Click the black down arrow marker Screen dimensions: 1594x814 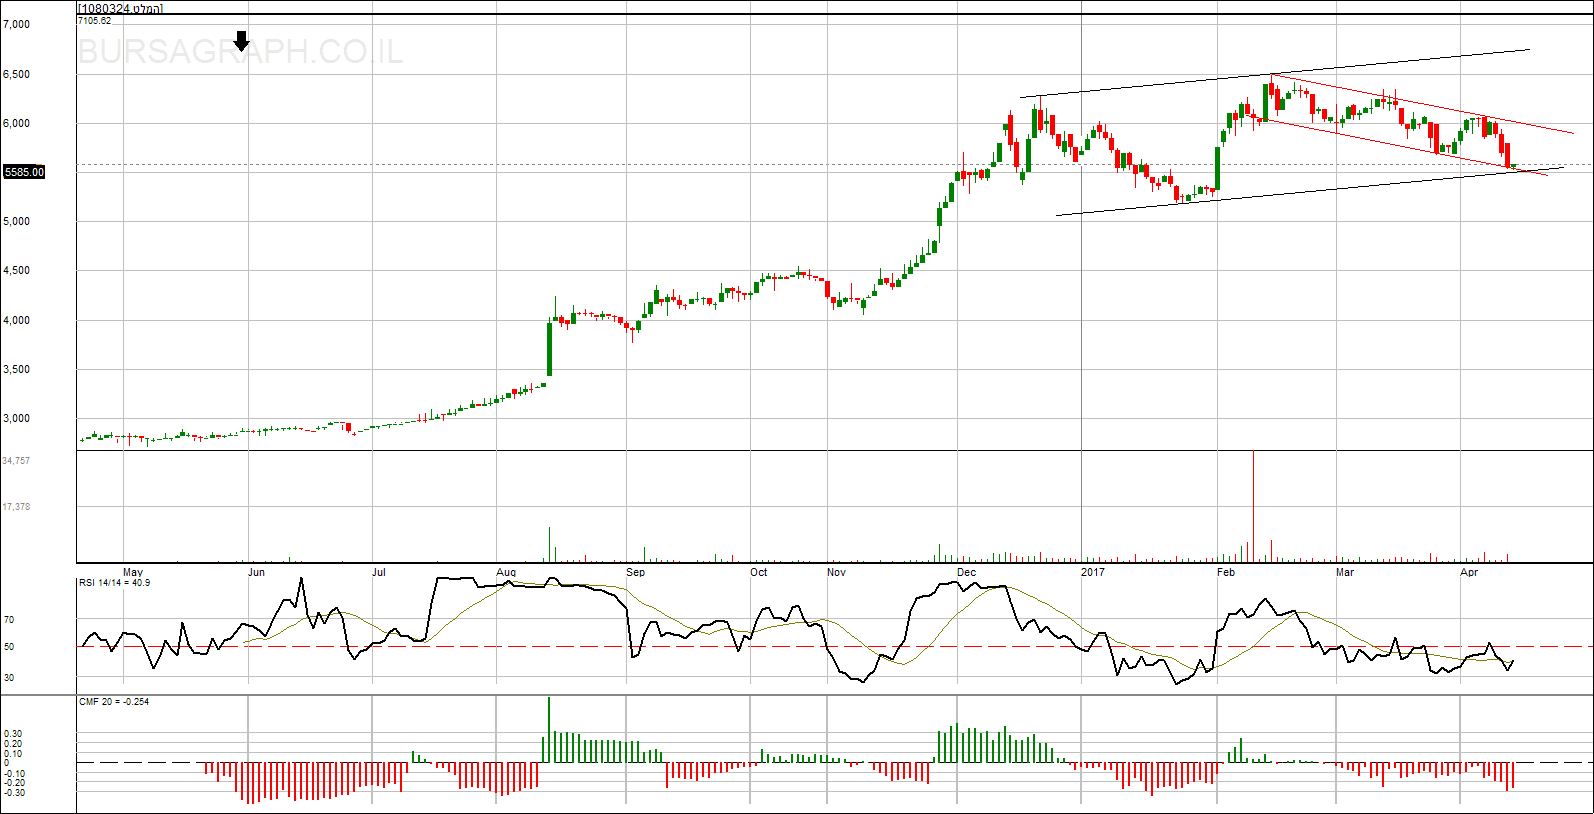(241, 41)
